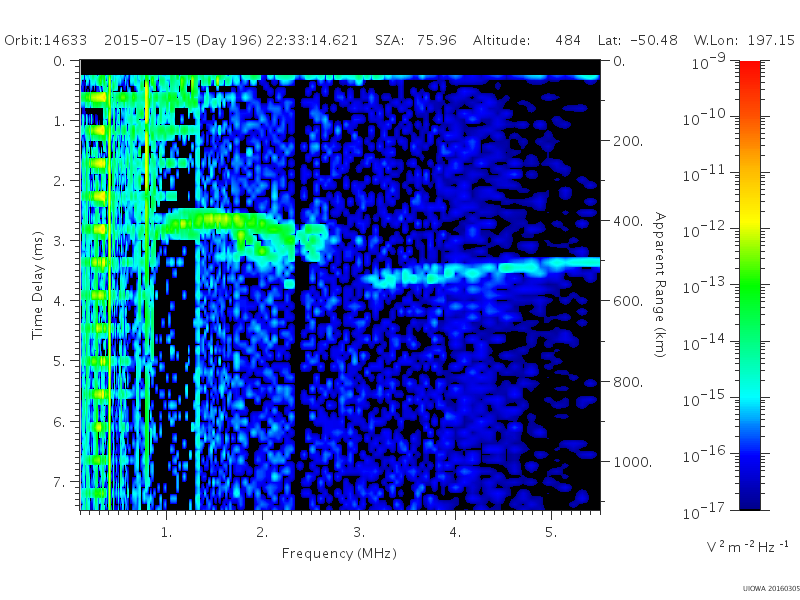Click the 7. tick on time delay axis
This screenshot has height=600, width=800.
[x=60, y=482]
